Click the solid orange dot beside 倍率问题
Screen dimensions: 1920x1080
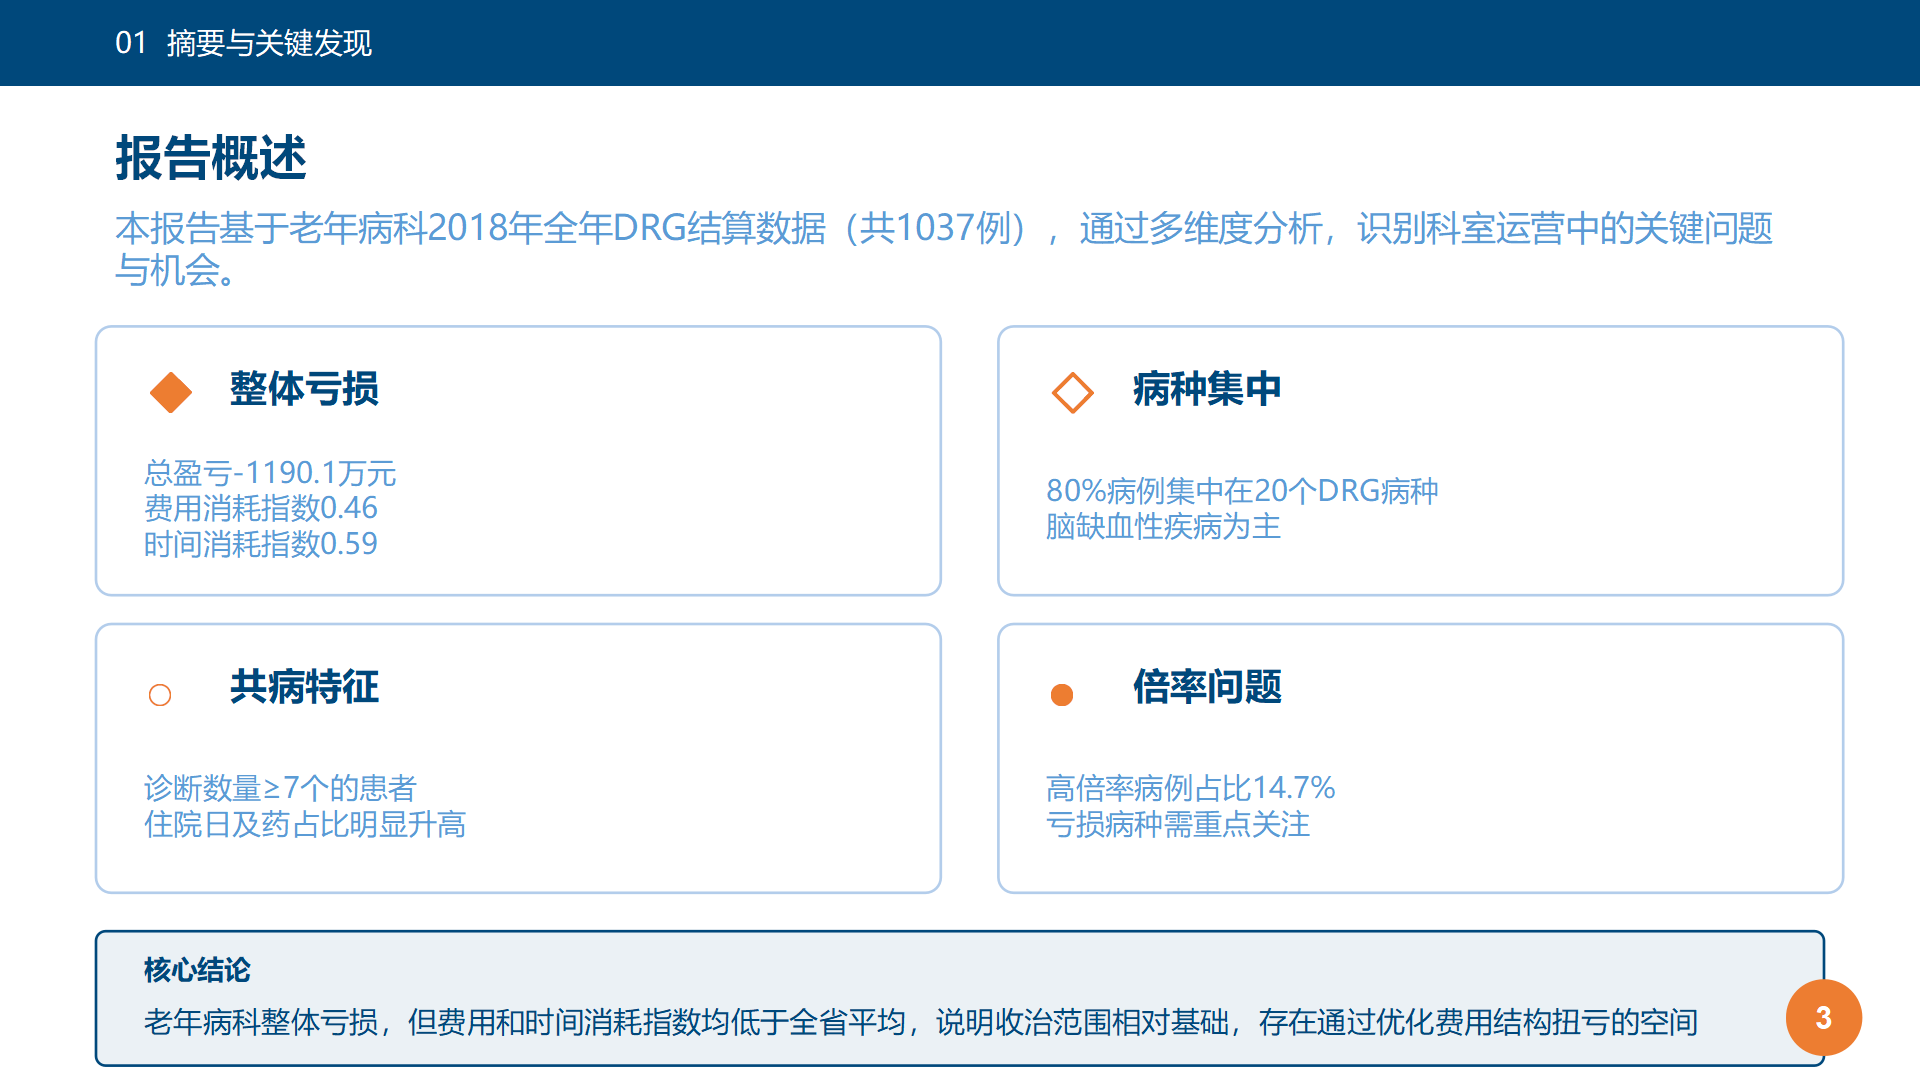(1062, 695)
